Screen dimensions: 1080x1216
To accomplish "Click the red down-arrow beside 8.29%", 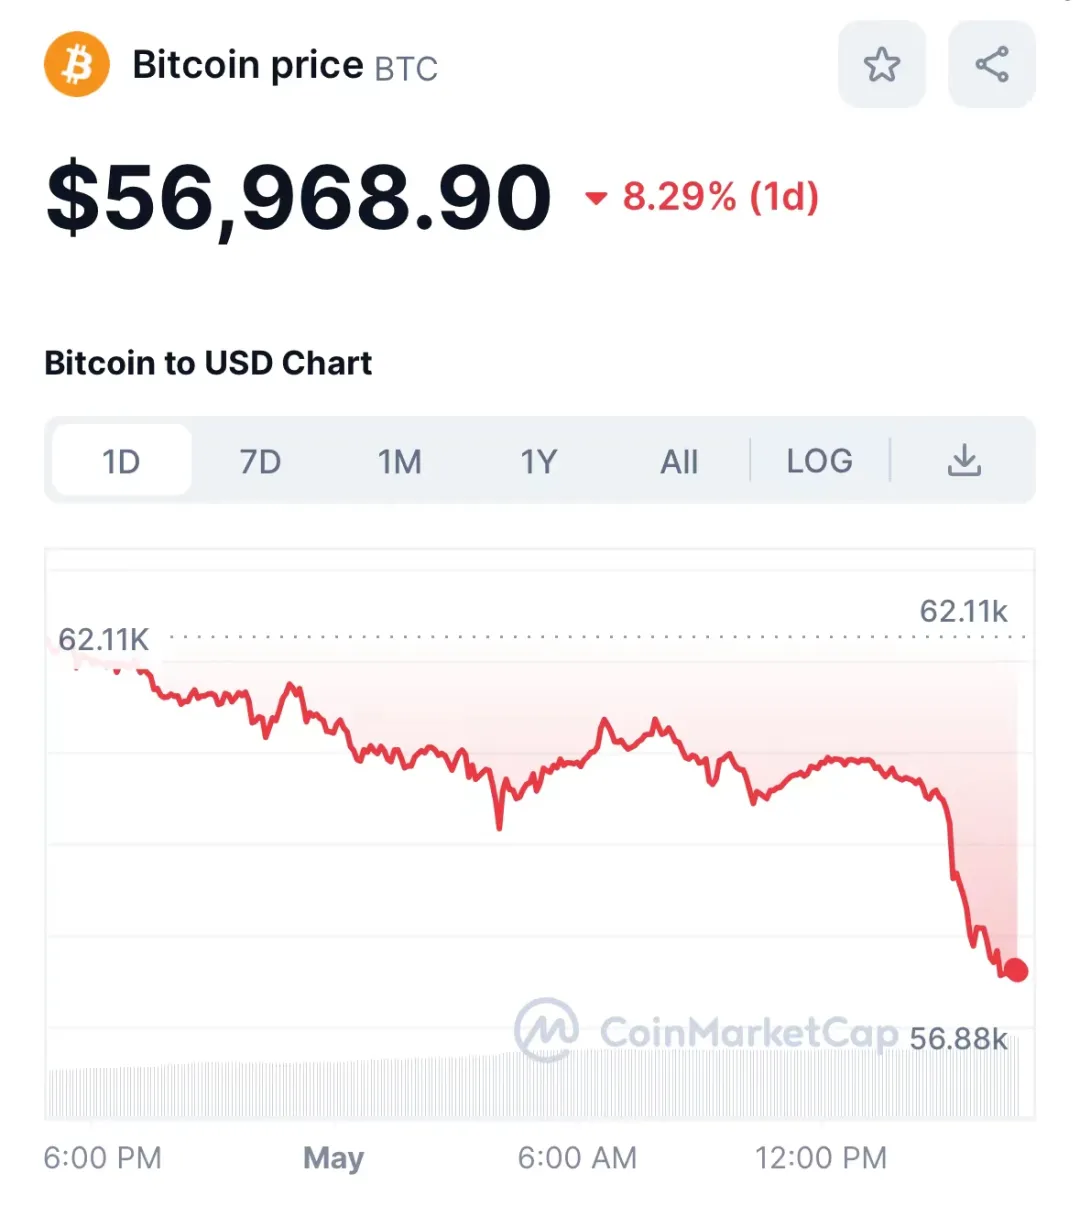I will point(596,198).
